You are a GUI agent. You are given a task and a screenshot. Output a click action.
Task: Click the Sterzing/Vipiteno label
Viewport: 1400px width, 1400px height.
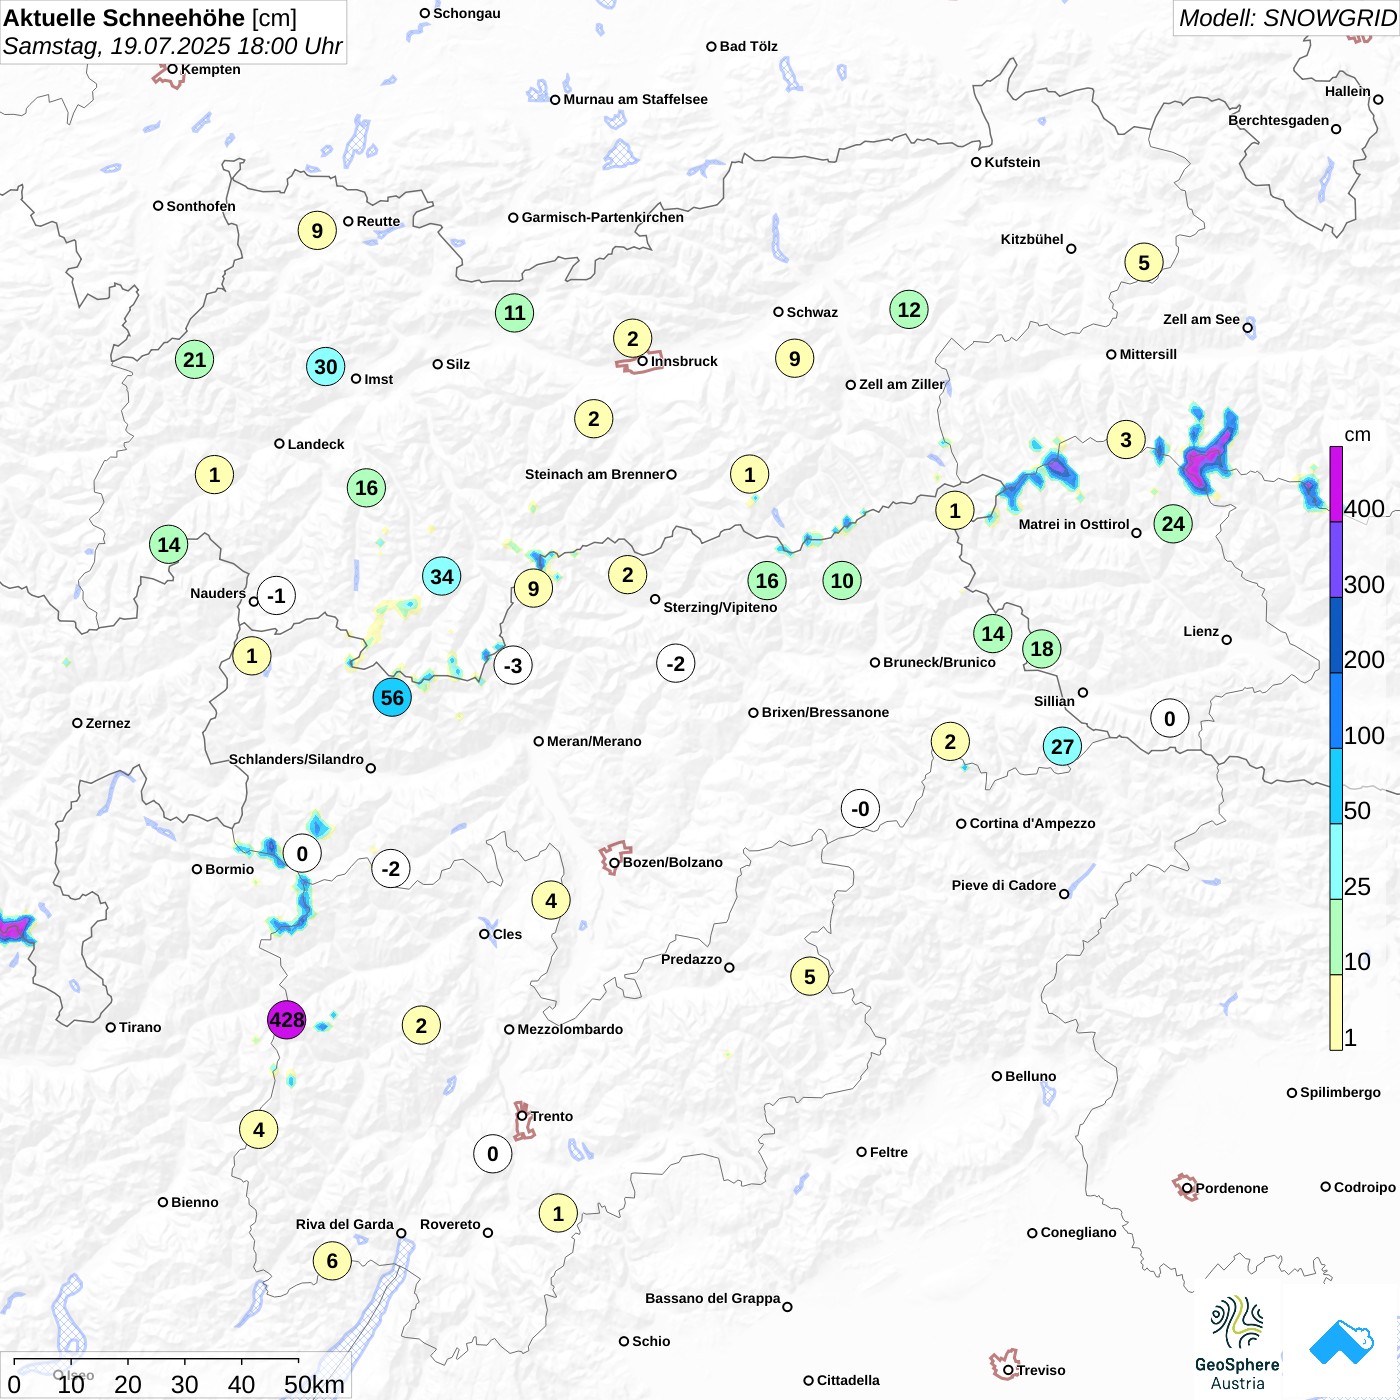(x=720, y=607)
